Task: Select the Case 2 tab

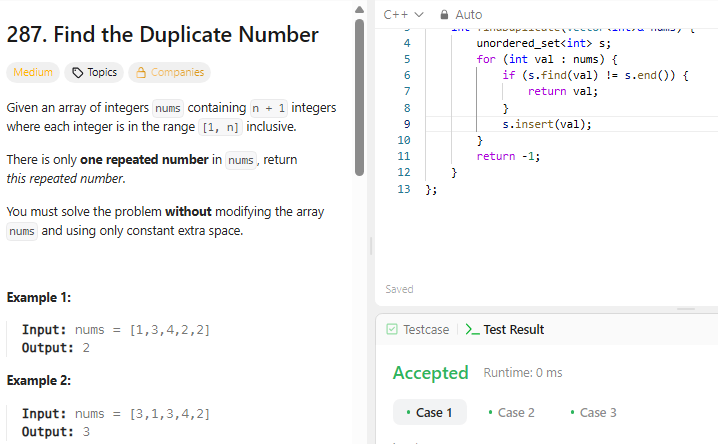Action: (511, 412)
